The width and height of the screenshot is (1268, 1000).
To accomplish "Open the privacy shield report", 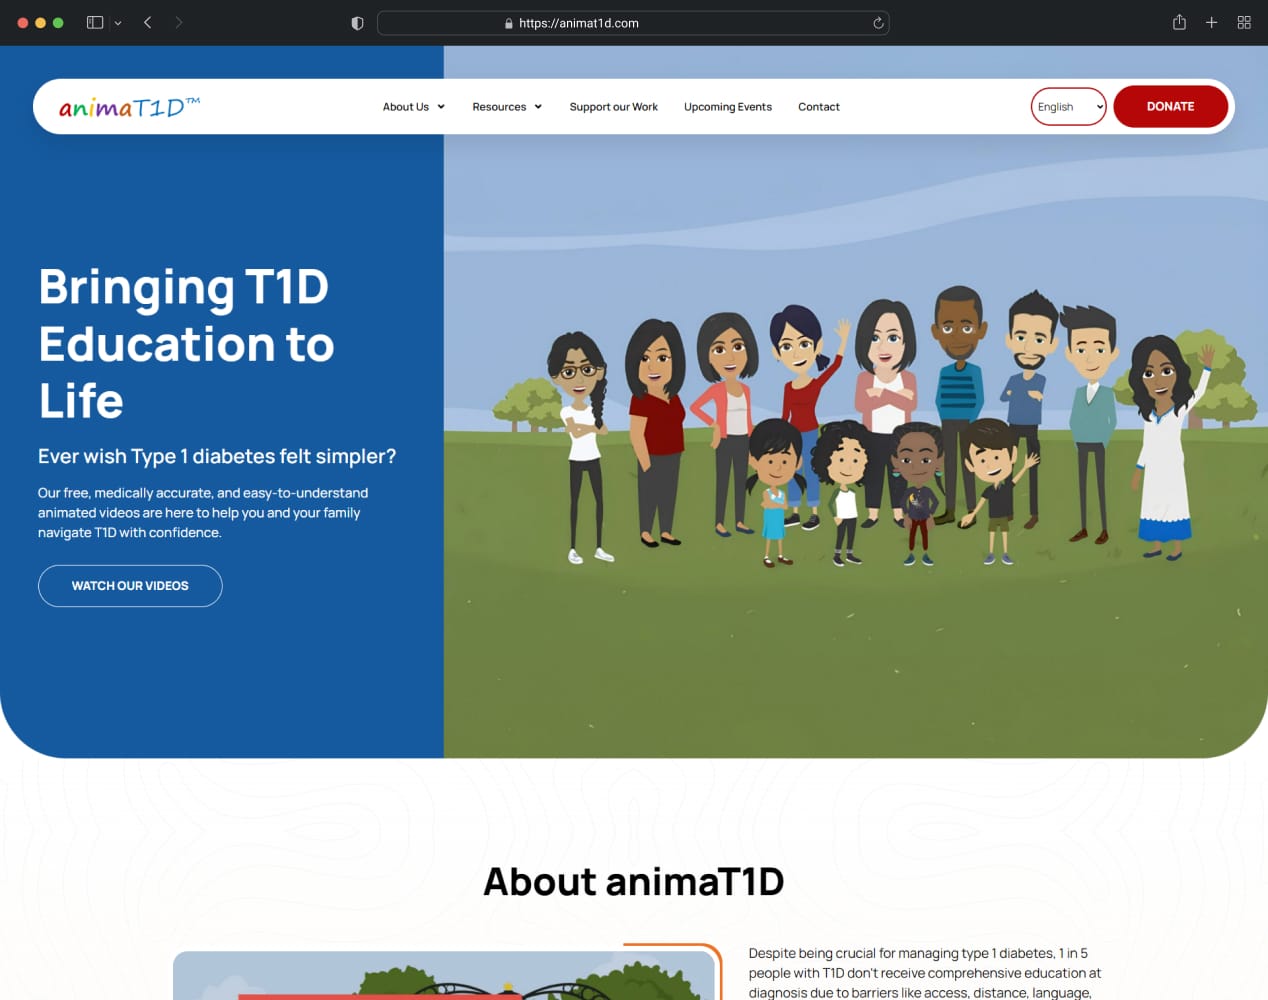I will tap(357, 23).
